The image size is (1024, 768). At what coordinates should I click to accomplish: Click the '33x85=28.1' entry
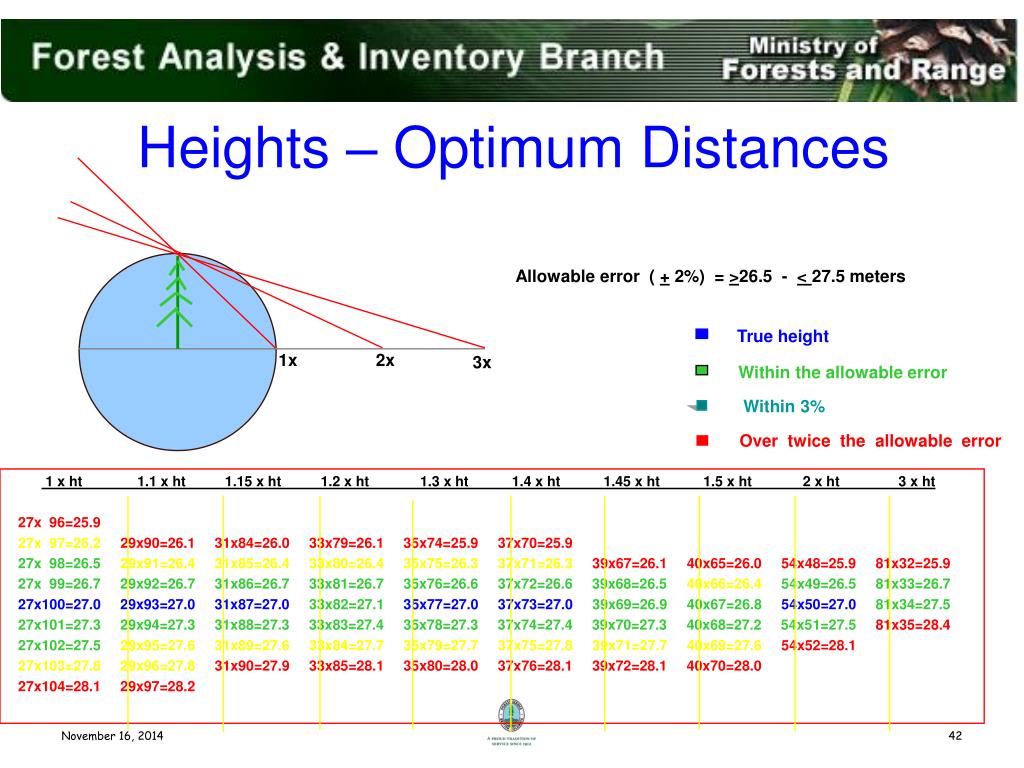346,666
